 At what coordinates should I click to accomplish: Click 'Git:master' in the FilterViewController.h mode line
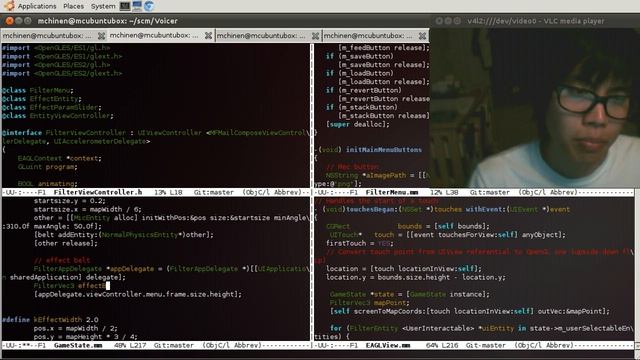214,192
